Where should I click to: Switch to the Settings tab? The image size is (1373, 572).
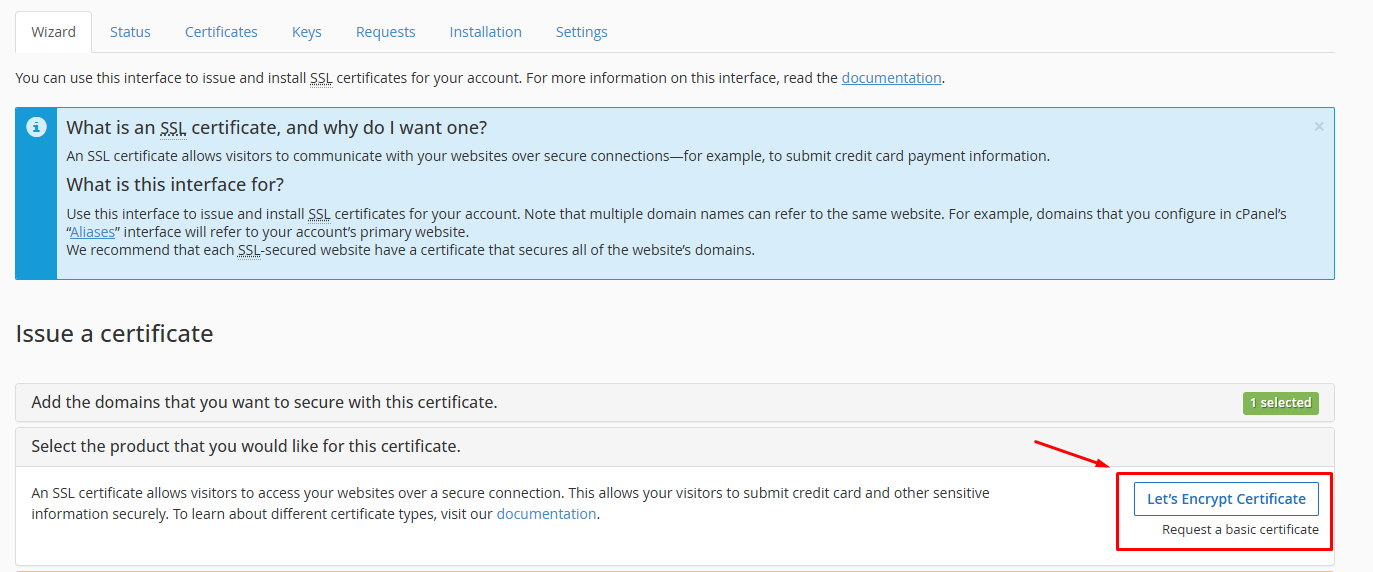(x=582, y=32)
